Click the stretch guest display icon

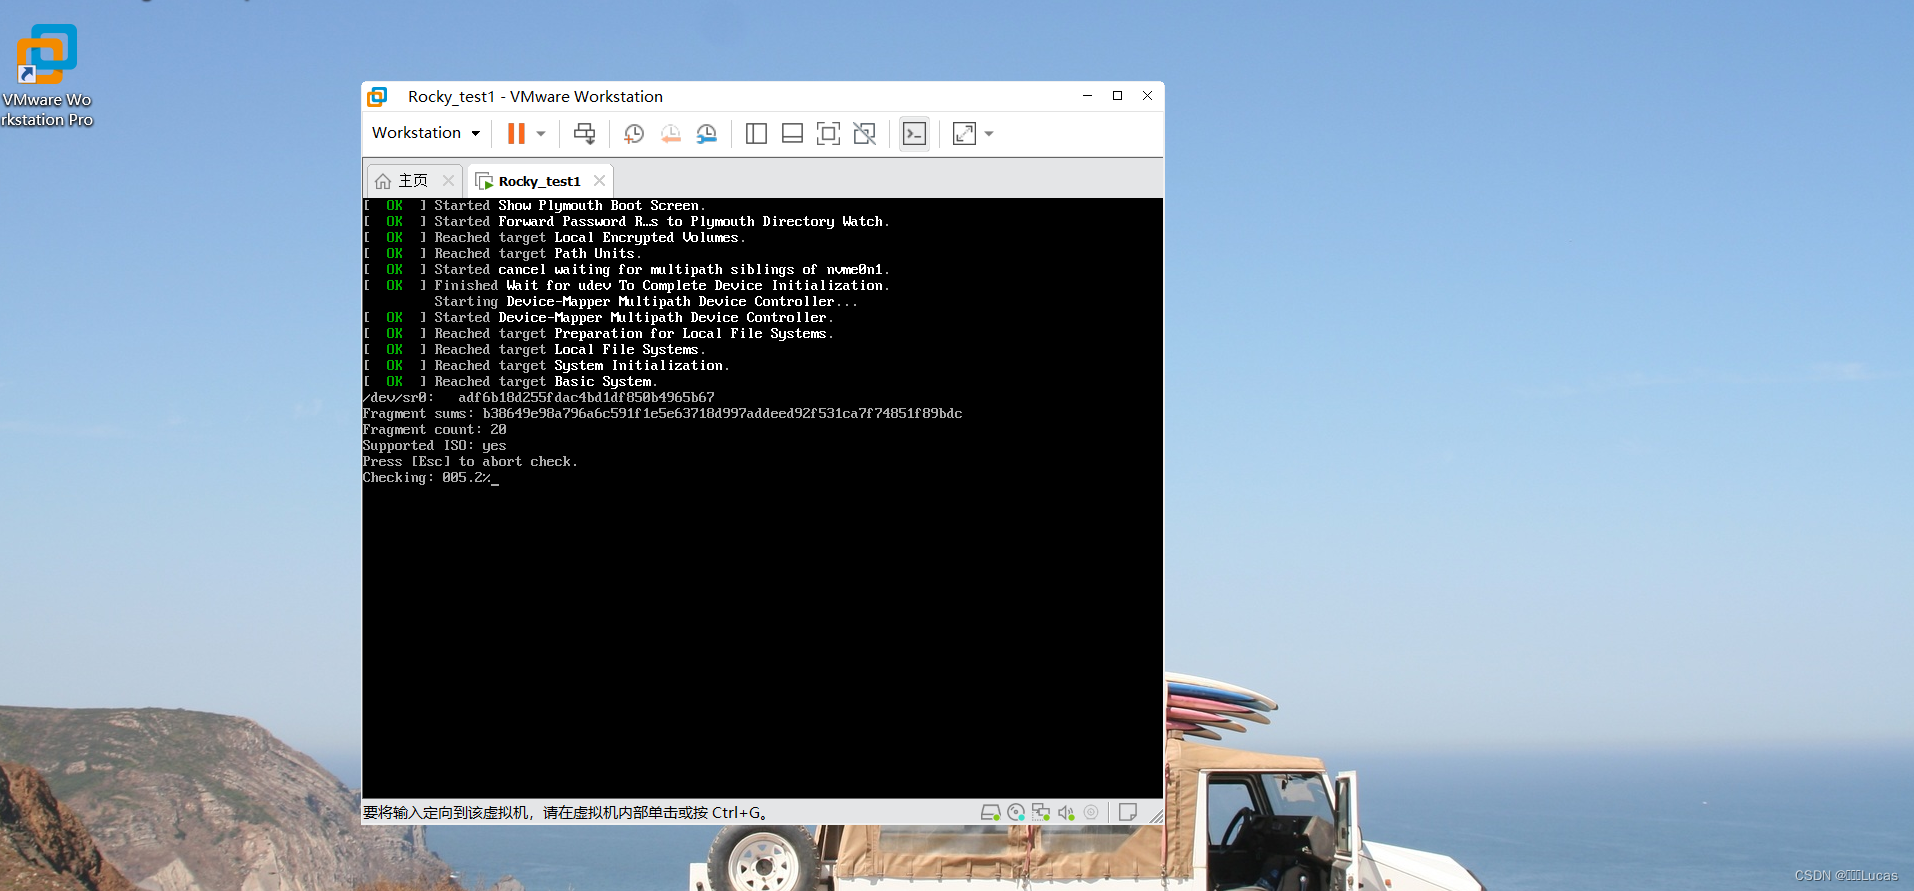tap(964, 133)
